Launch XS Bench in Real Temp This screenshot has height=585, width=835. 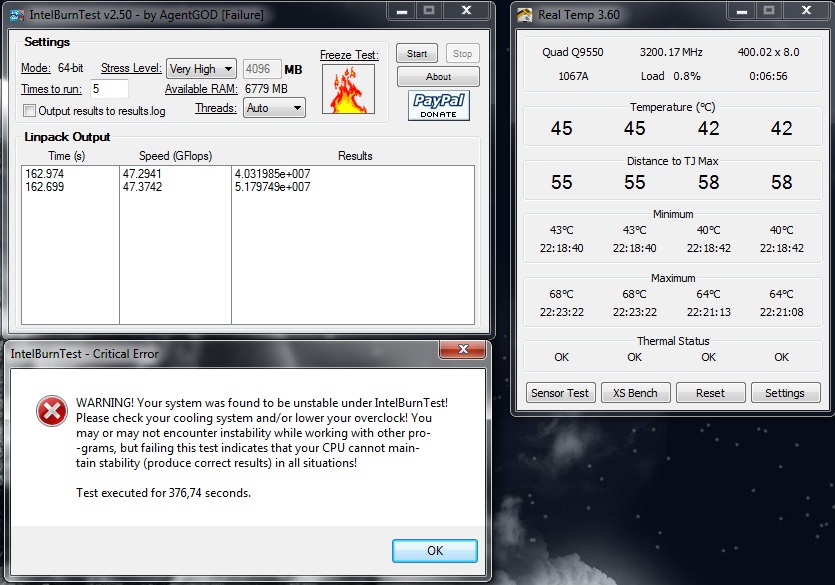[635, 393]
